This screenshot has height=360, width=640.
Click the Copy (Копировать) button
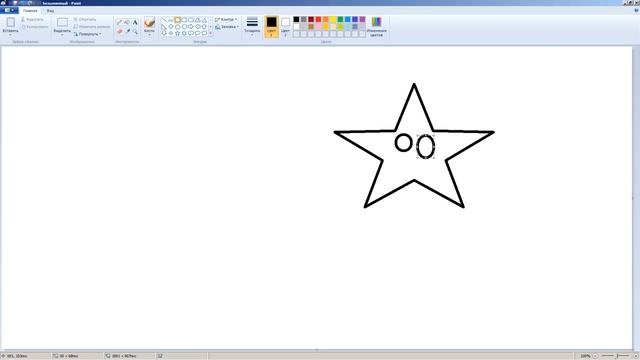pos(35,27)
